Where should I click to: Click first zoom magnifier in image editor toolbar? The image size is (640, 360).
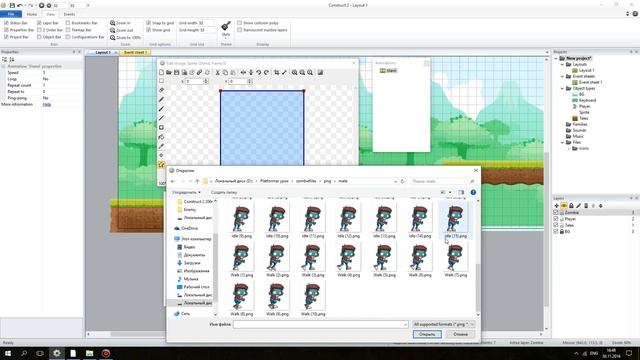pos(294,72)
